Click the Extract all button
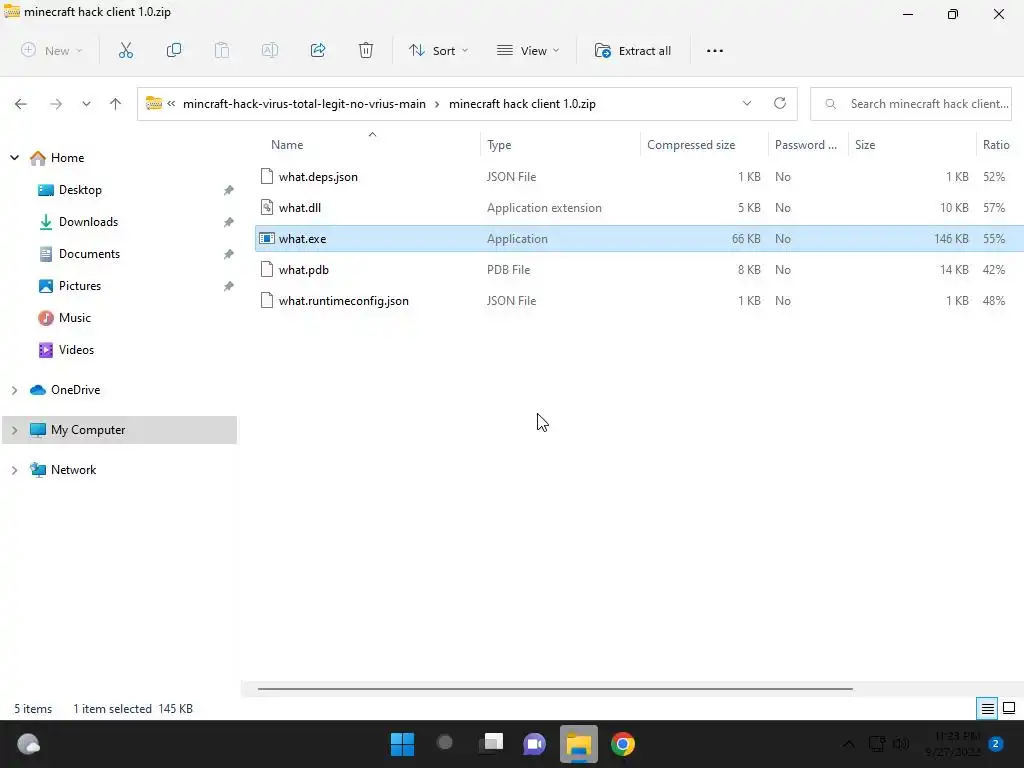The width and height of the screenshot is (1024, 768). pos(632,51)
